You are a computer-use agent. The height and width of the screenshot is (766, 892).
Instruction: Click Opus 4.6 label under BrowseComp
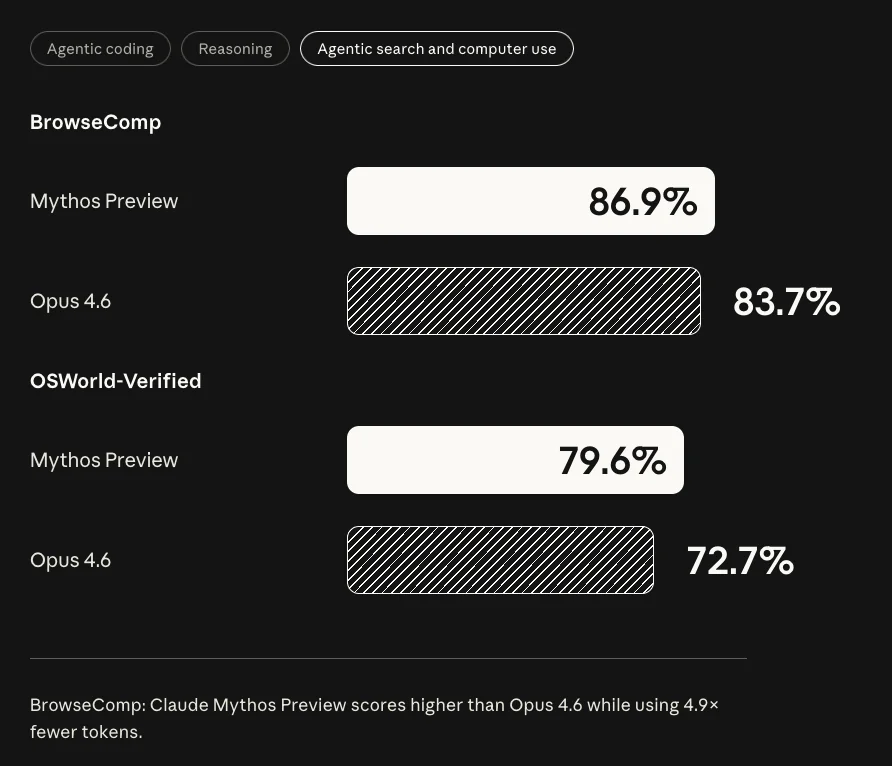[71, 301]
